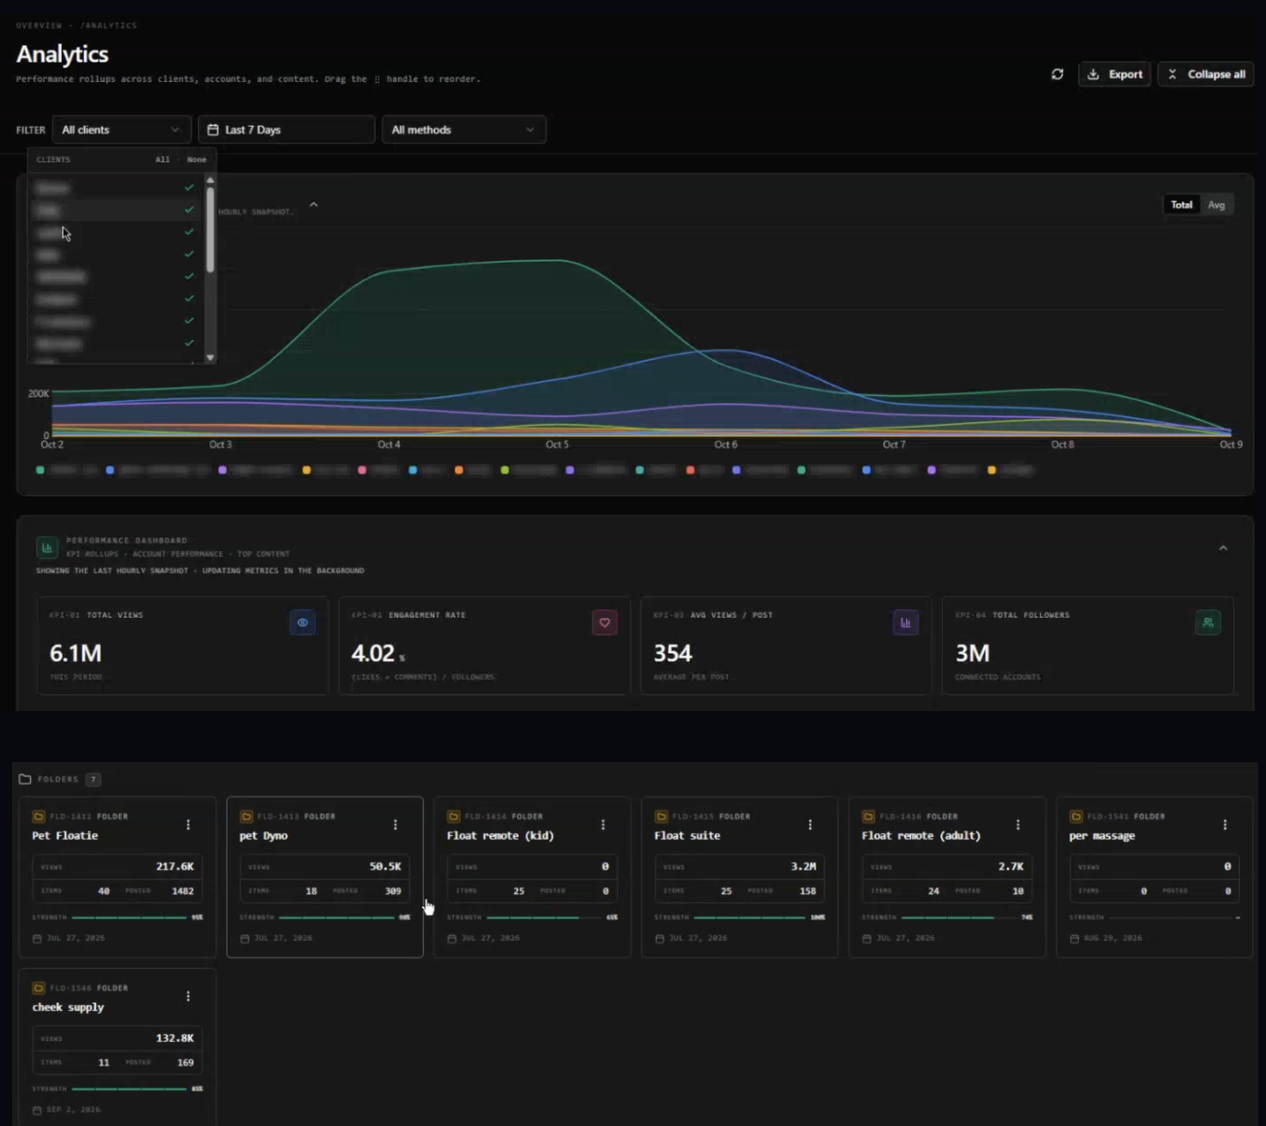Switch the chart to Total view
Viewport: 1266px width, 1126px height.
tap(1181, 205)
